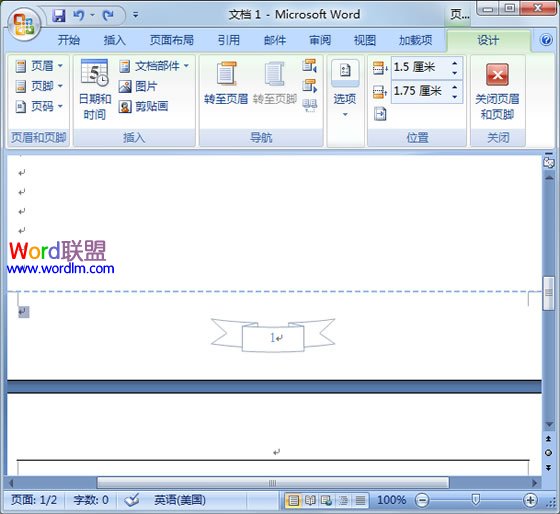Open the 文档部件 dropdown

[x=154, y=66]
